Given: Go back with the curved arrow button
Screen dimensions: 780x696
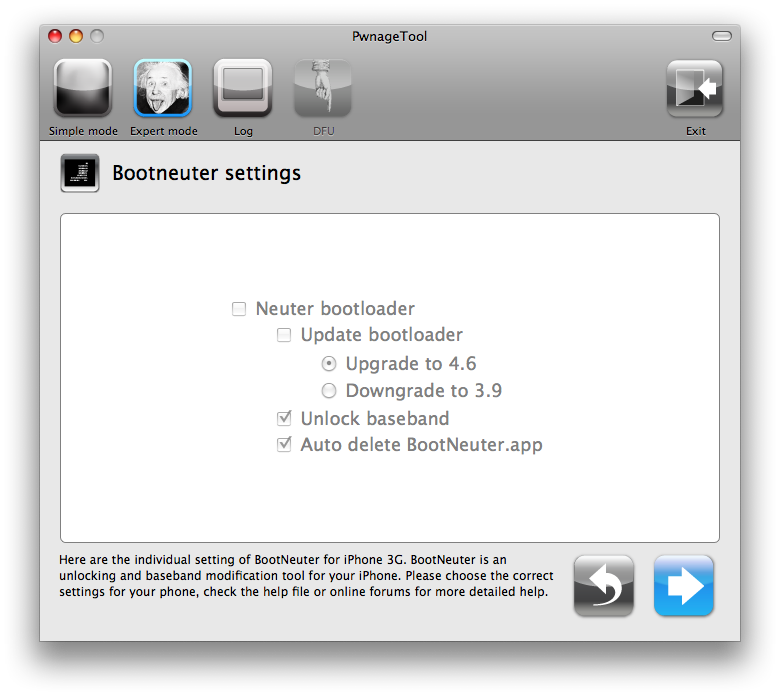Looking at the screenshot, I should (x=604, y=586).
